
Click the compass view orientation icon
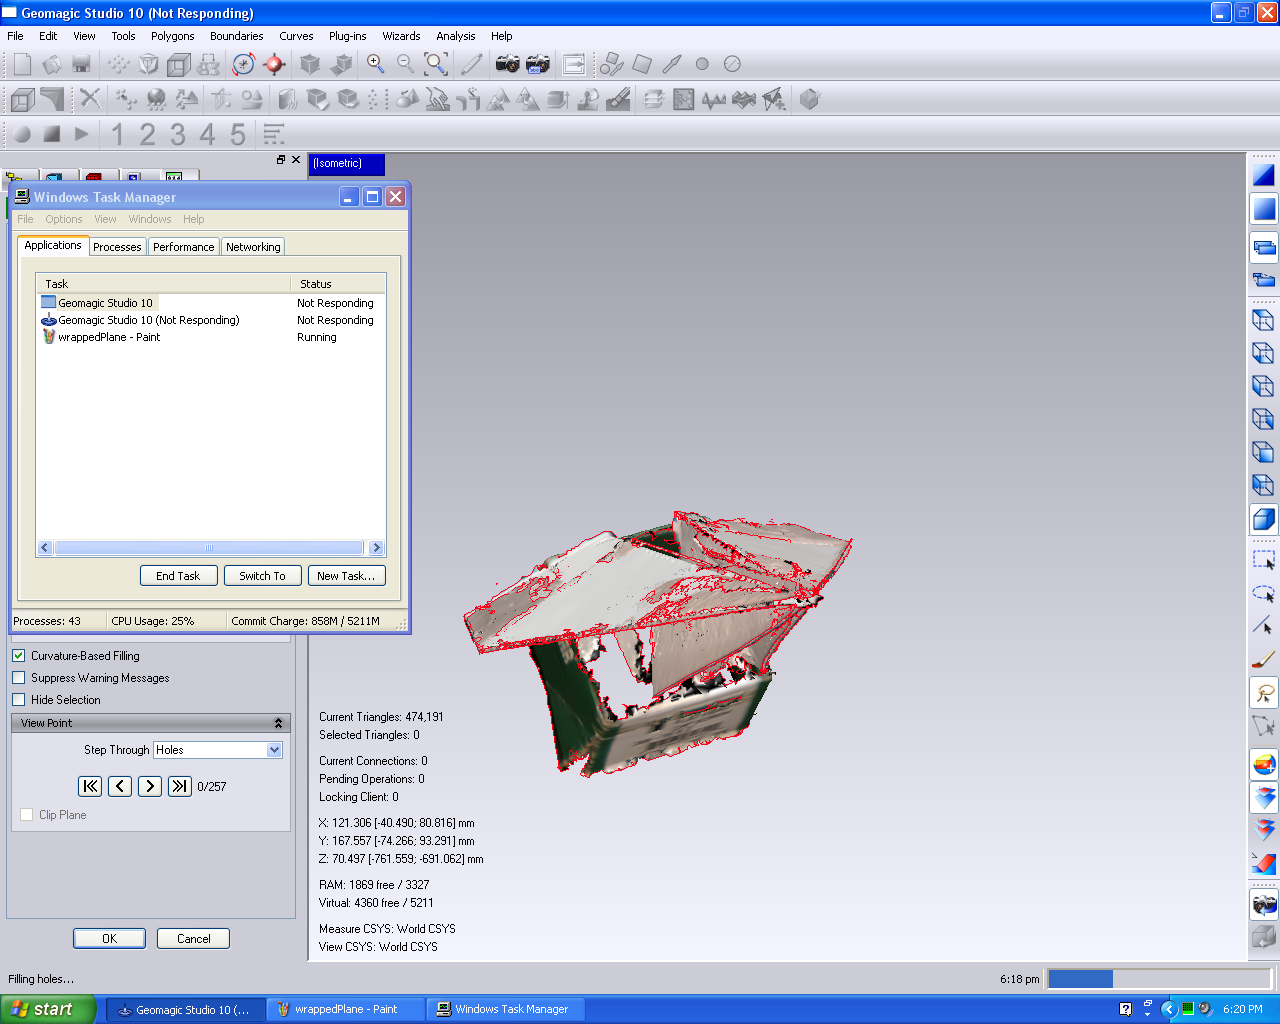click(243, 64)
